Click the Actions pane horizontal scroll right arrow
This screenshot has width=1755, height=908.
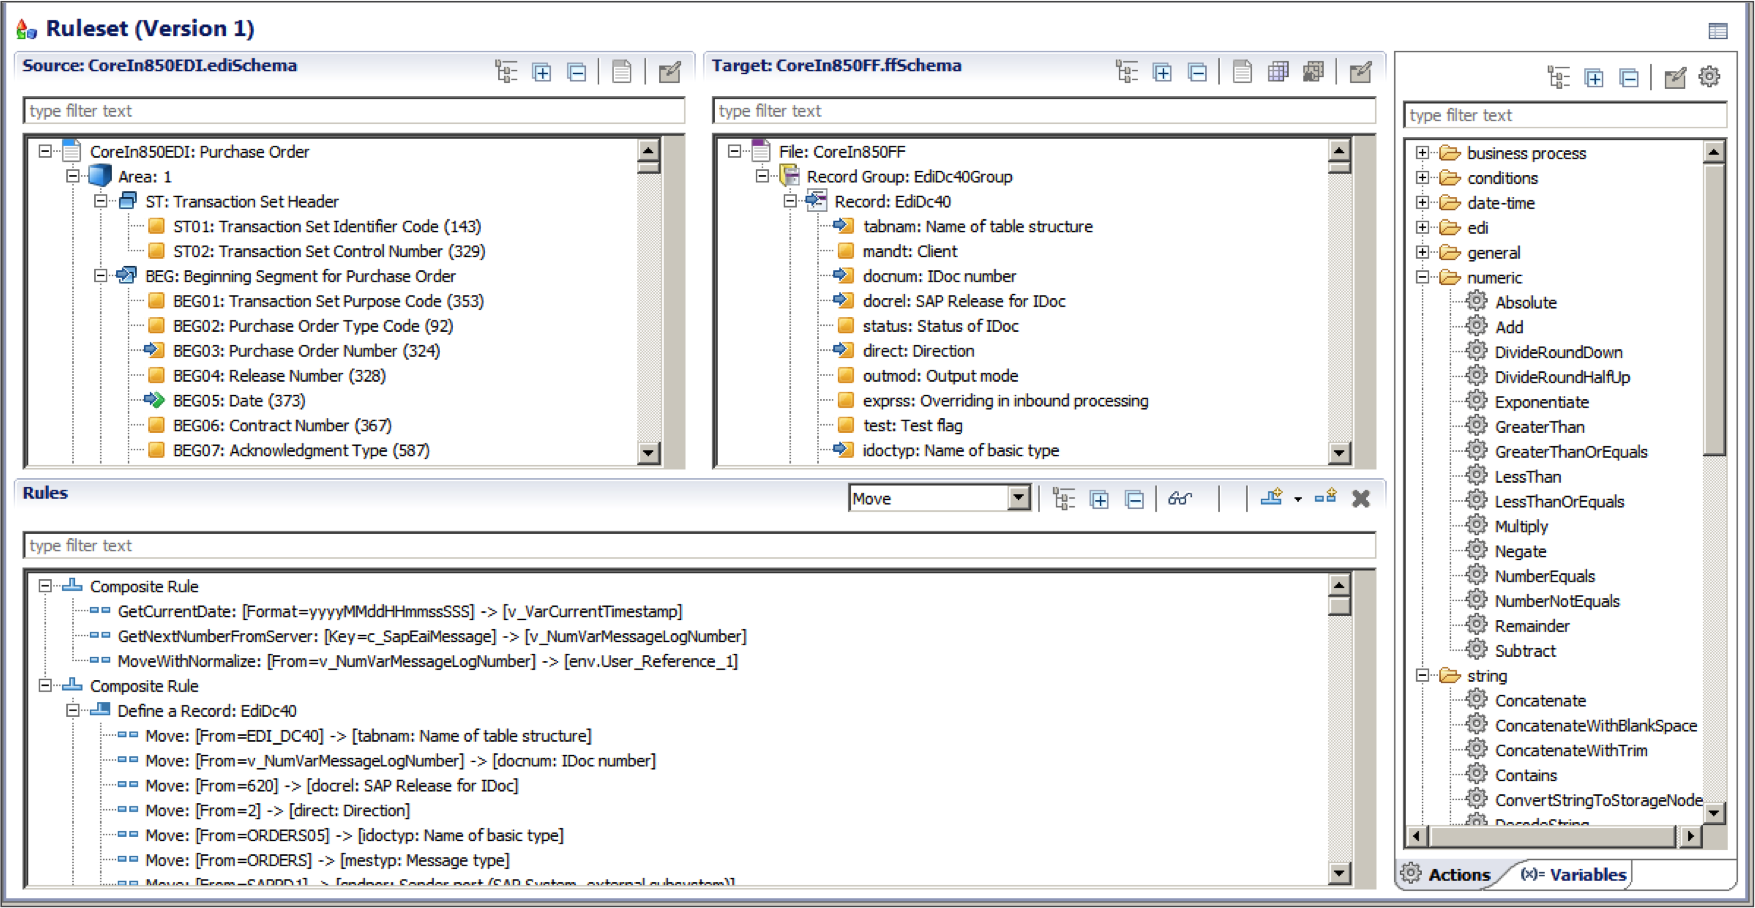(1690, 836)
